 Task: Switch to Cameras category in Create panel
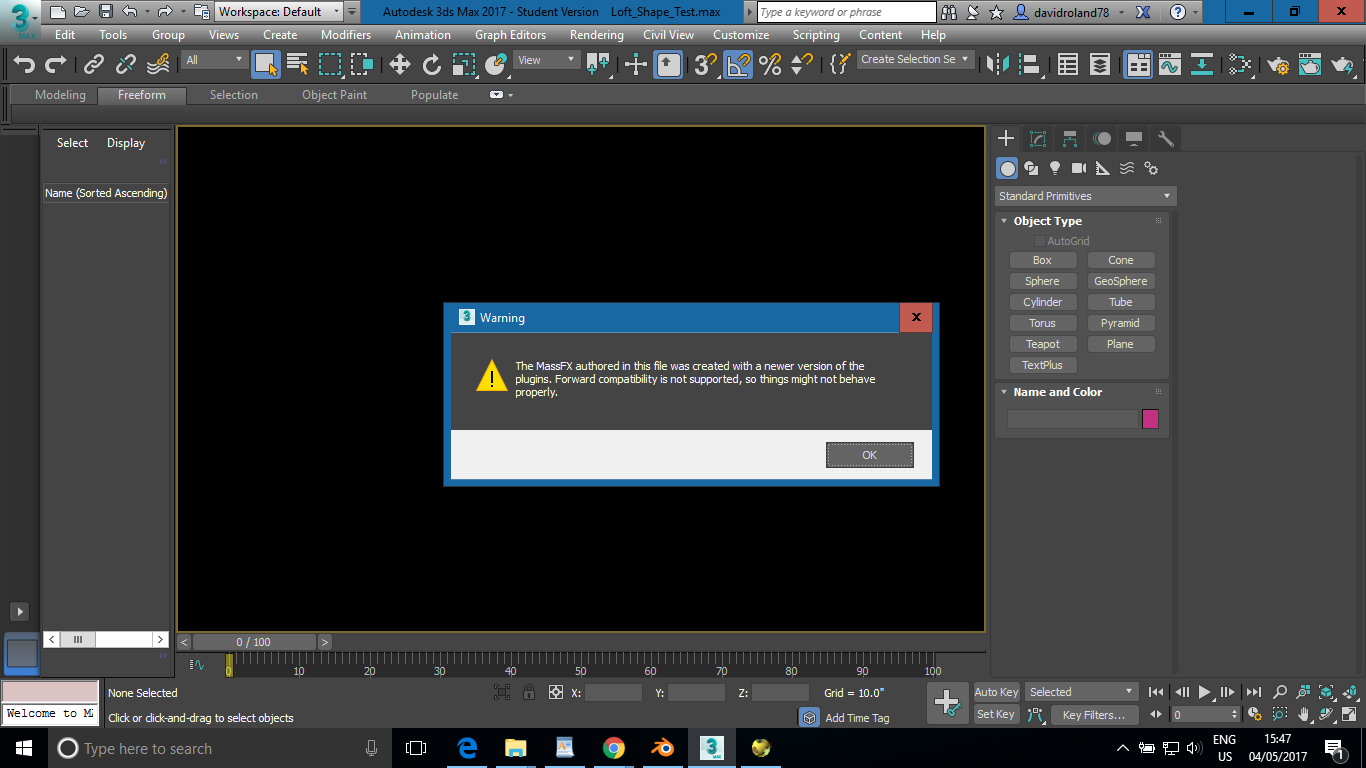[1079, 168]
